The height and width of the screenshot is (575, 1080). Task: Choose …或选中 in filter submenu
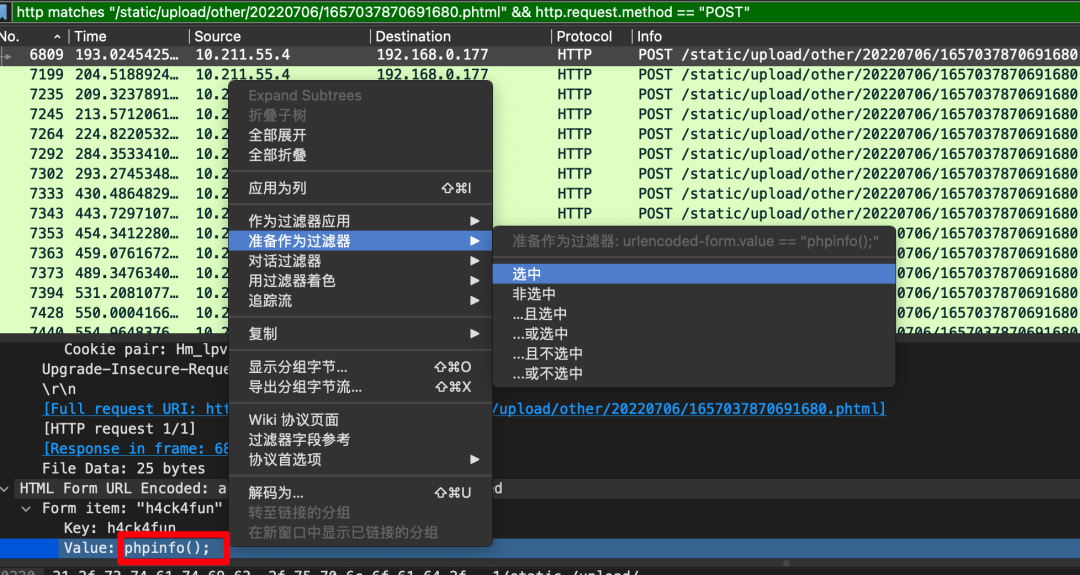[x=694, y=334]
